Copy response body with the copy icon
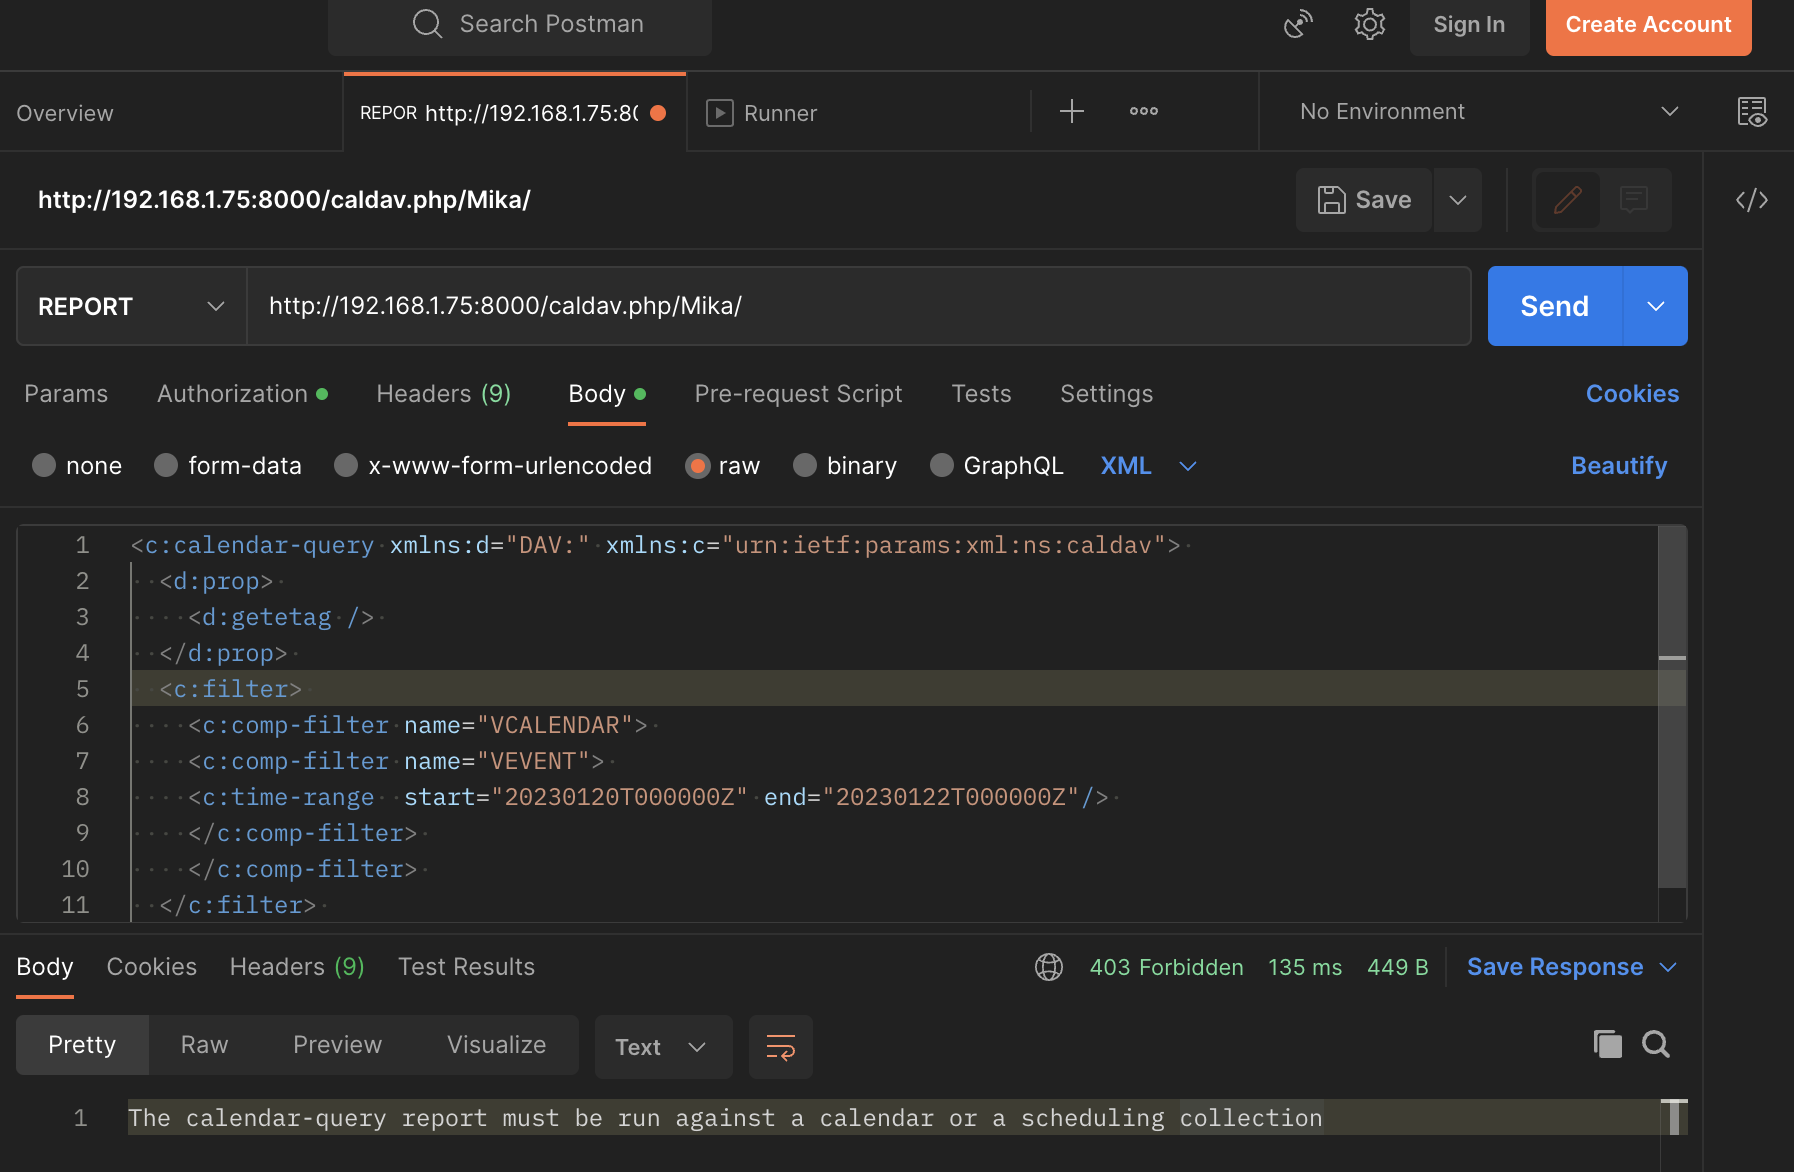This screenshot has height=1172, width=1794. [x=1607, y=1044]
